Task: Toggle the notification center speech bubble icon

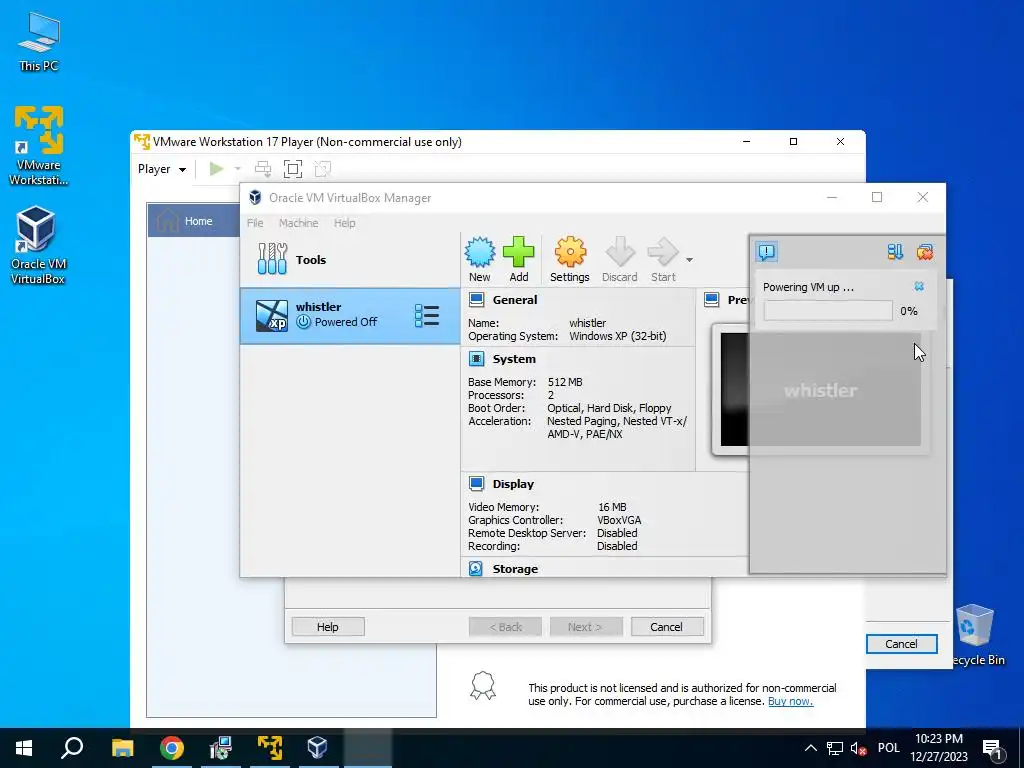Action: pos(767,251)
